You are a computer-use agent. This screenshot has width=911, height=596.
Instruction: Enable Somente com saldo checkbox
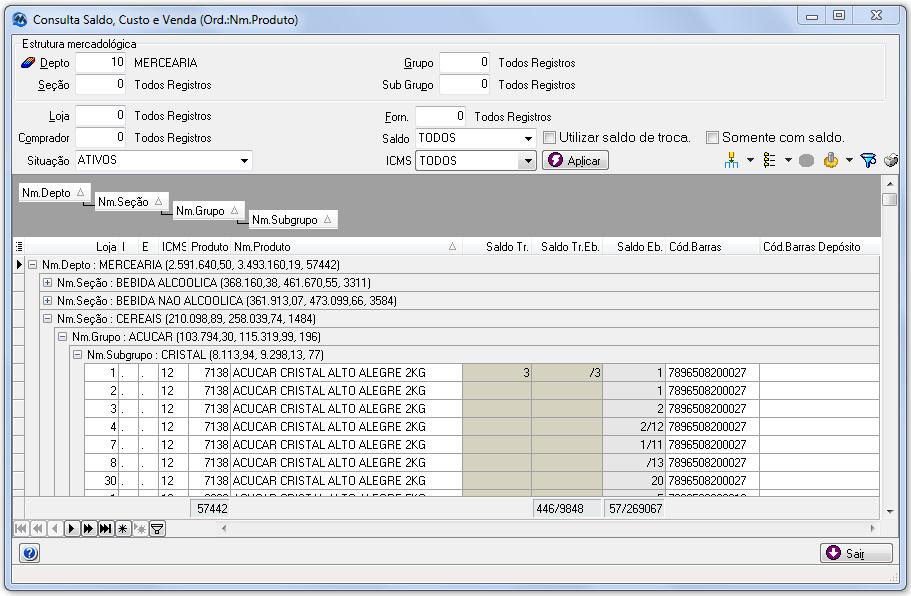pos(712,138)
